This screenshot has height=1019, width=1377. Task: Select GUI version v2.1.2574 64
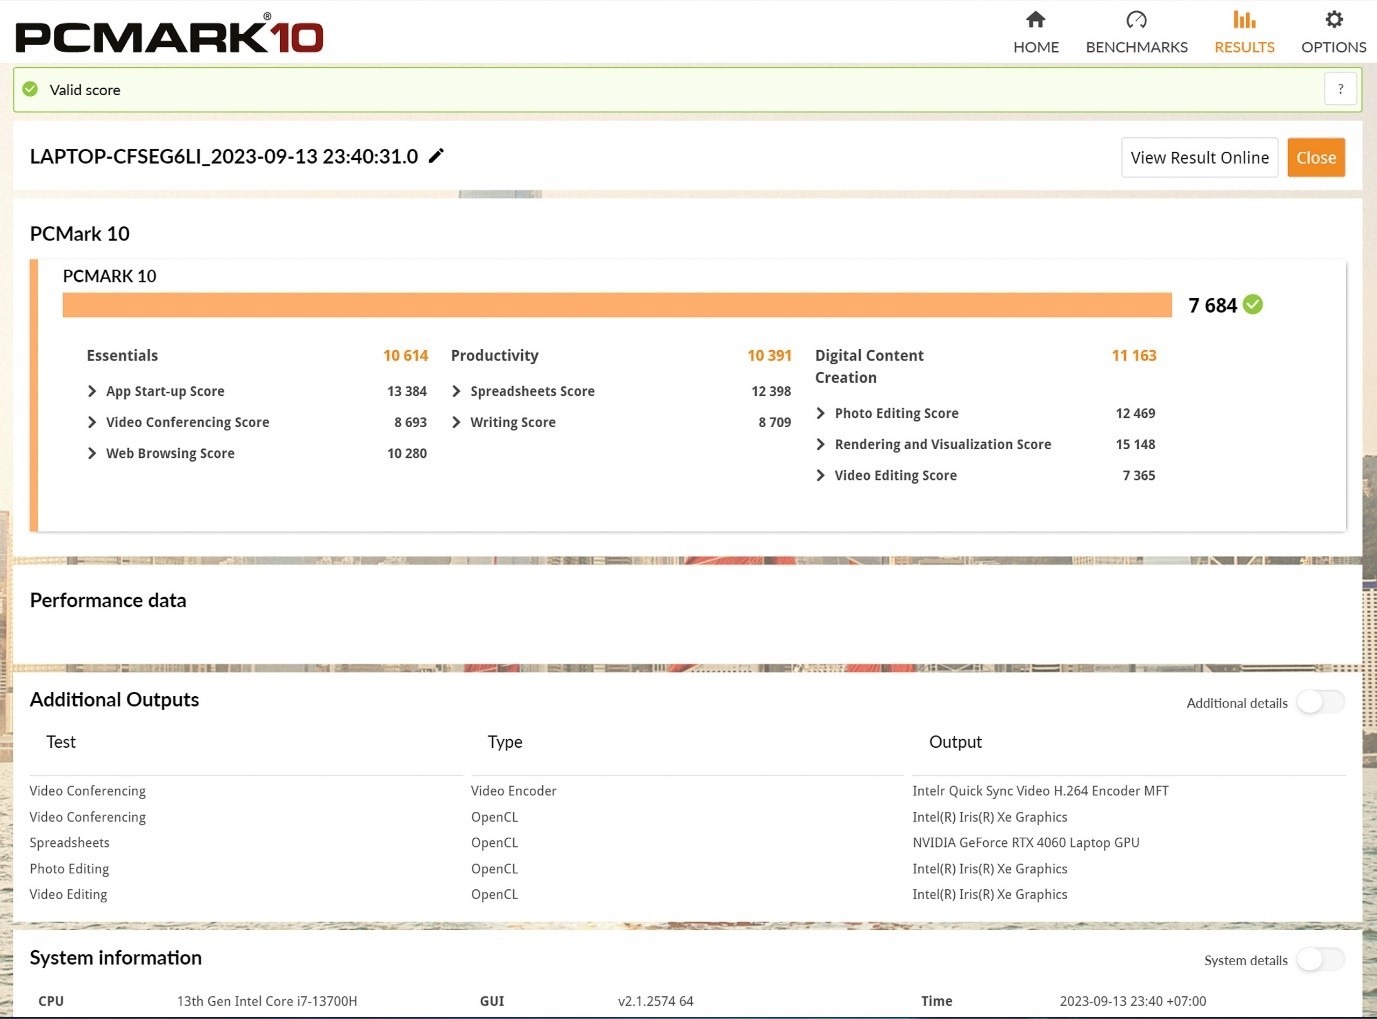pyautogui.click(x=656, y=1001)
